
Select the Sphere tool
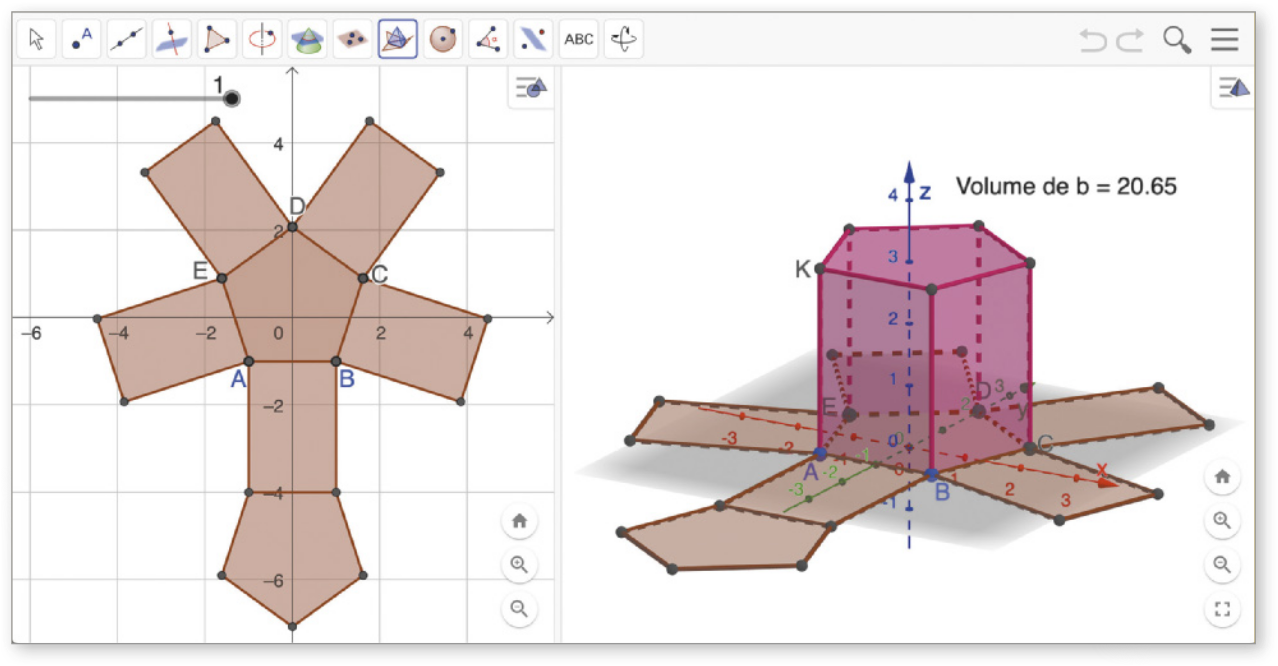(443, 39)
